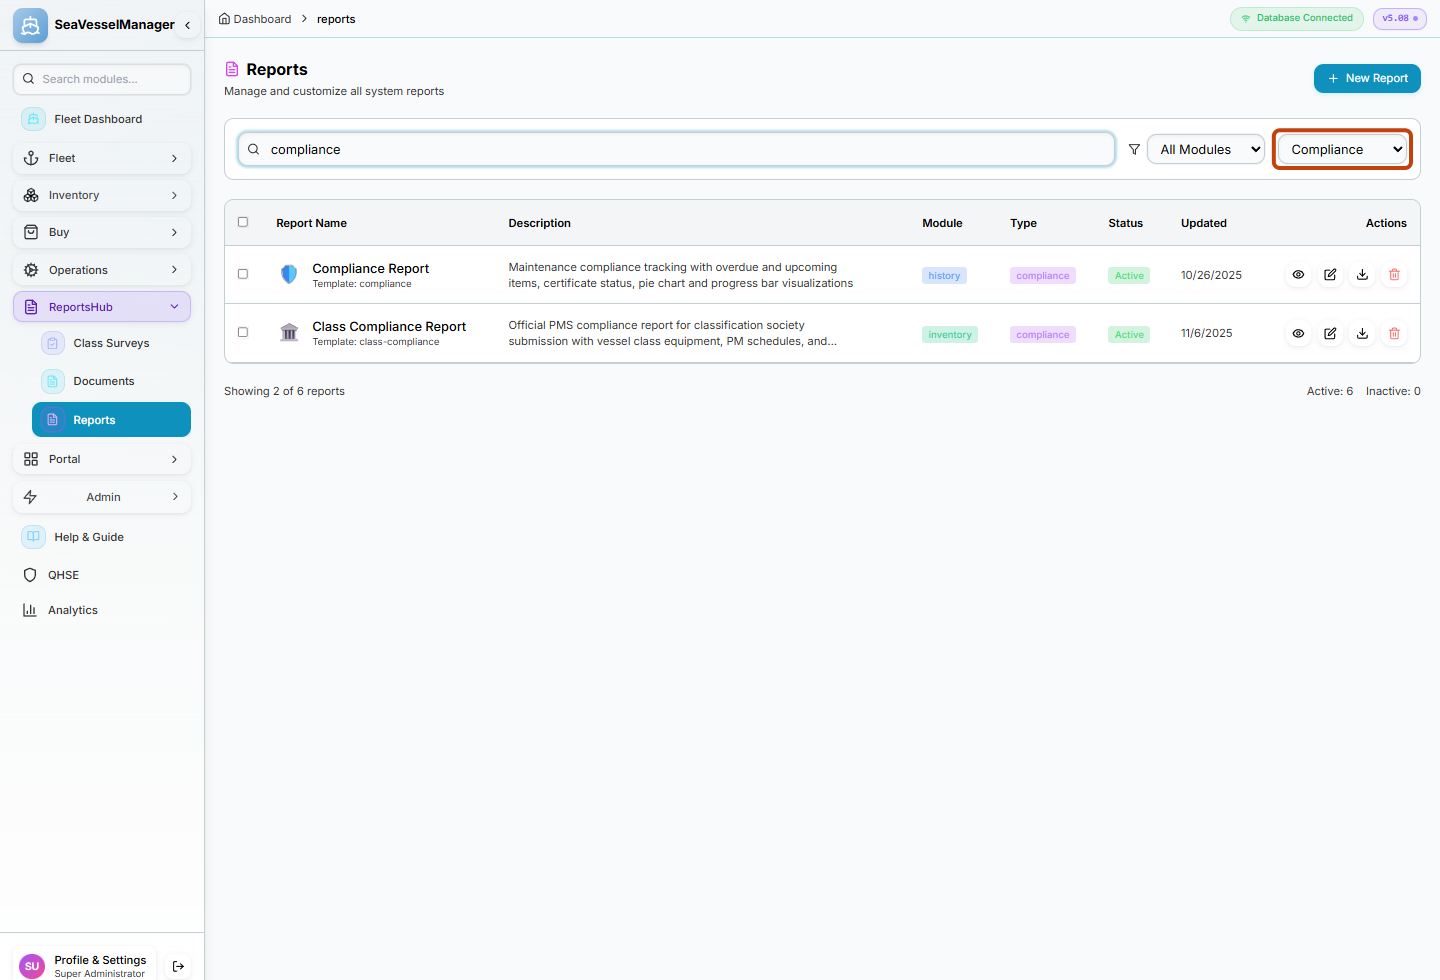The height and width of the screenshot is (980, 1440).
Task: Click the filter funnel icon
Action: click(x=1134, y=149)
